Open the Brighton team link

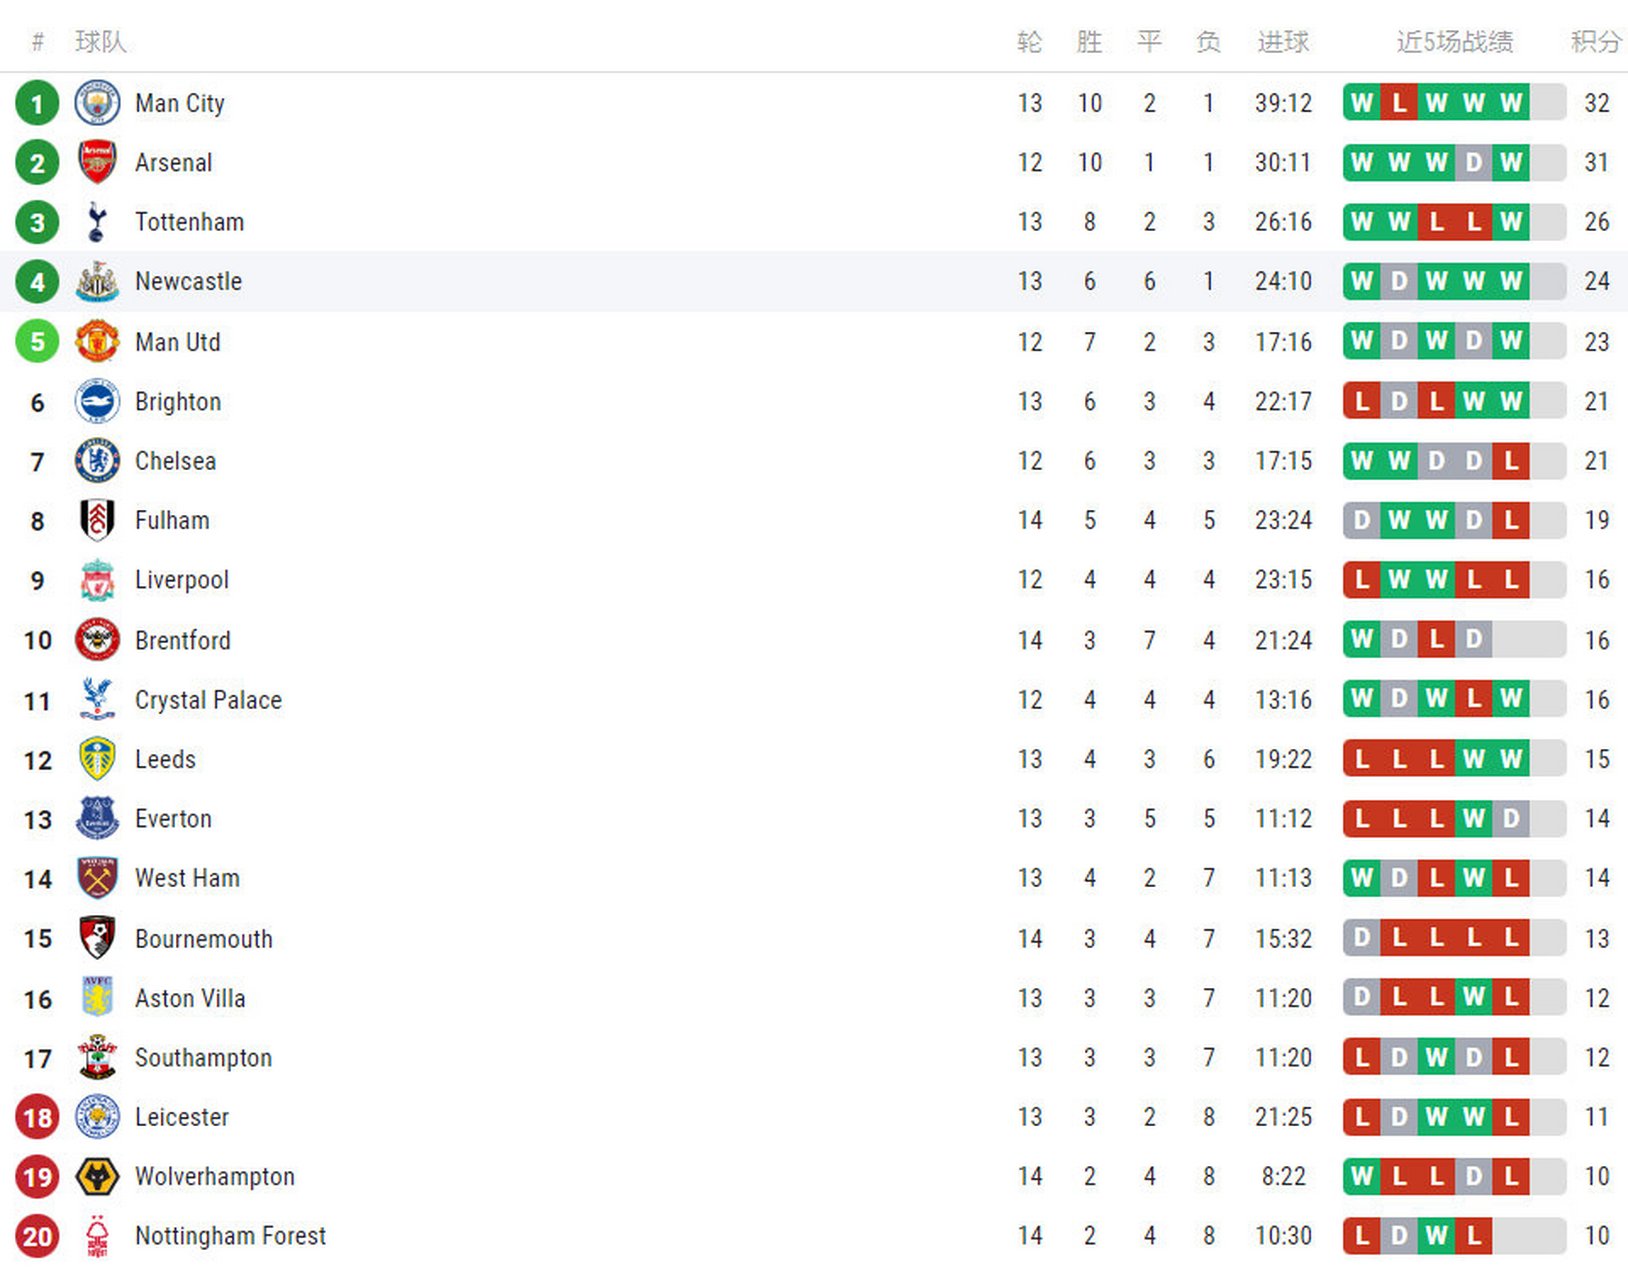[x=178, y=402]
